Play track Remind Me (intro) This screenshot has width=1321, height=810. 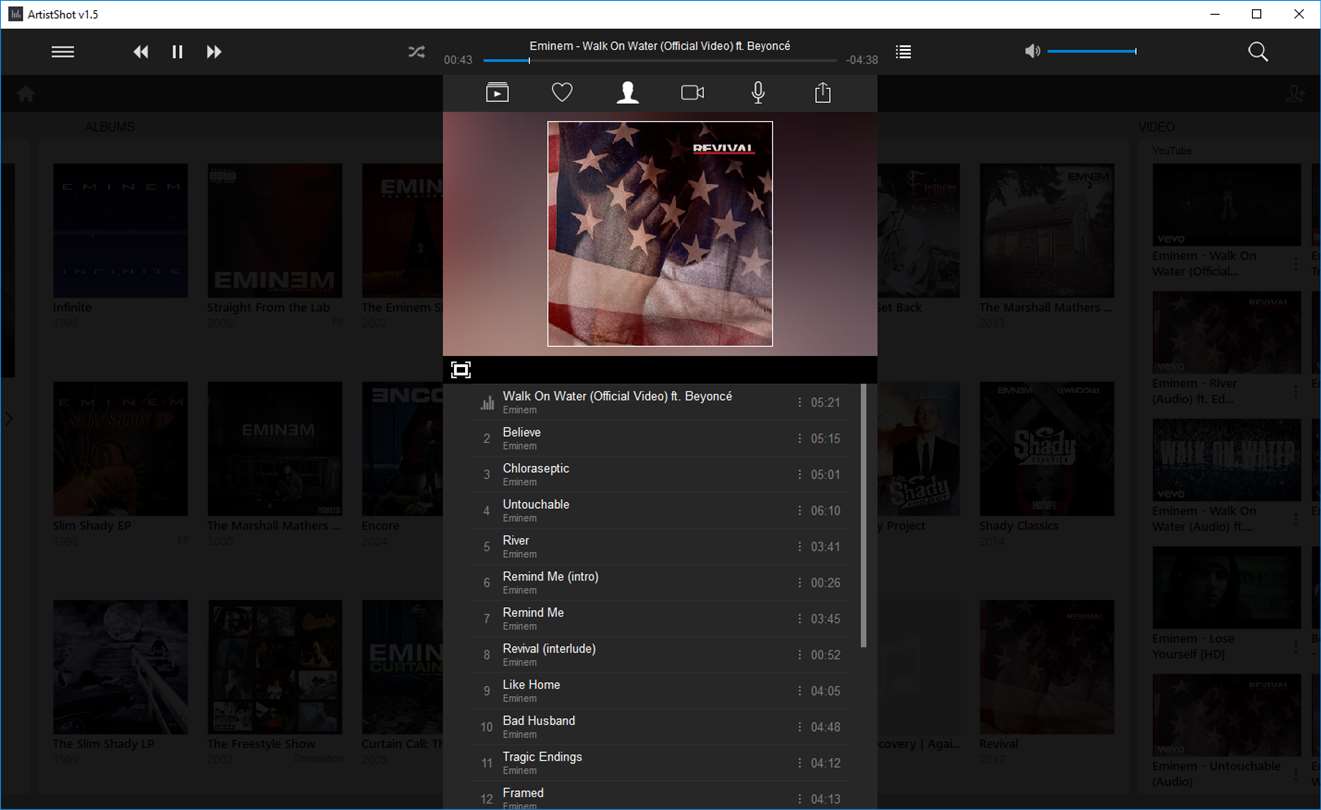pyautogui.click(x=659, y=583)
